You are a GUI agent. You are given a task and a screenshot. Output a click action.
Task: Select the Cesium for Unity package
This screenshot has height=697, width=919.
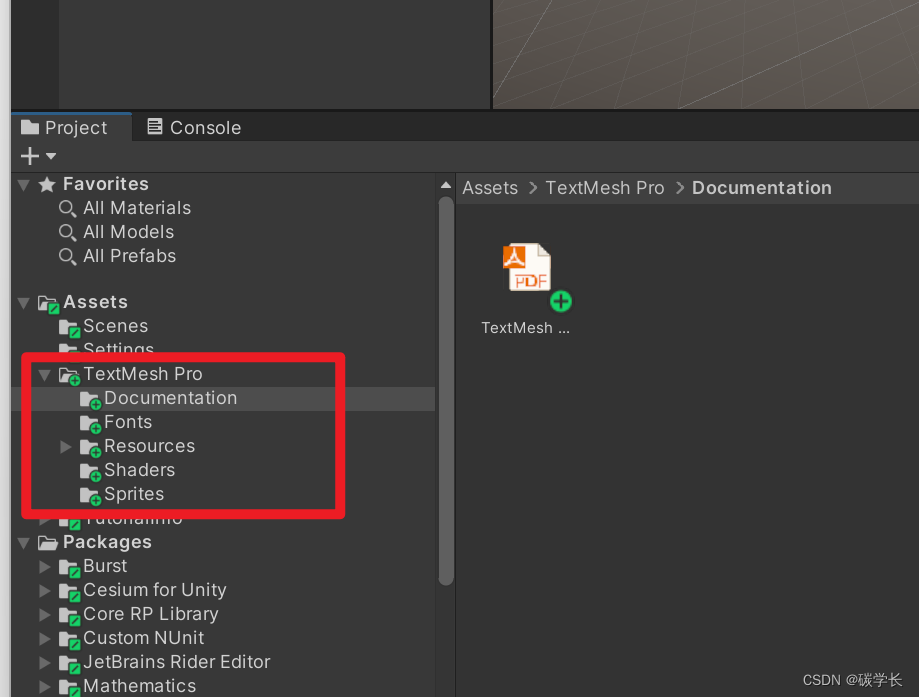coord(155,589)
